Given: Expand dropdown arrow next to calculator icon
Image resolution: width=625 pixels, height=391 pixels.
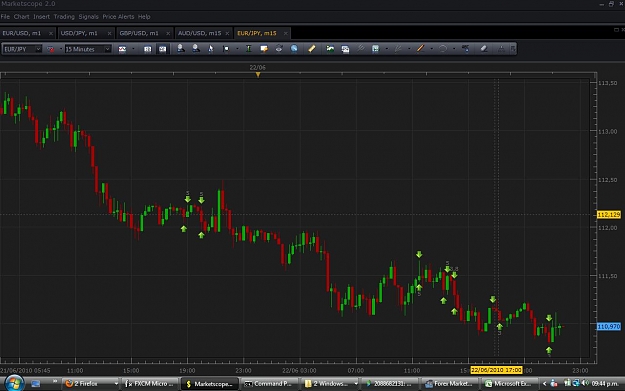Looking at the screenshot, I should coord(387,49).
